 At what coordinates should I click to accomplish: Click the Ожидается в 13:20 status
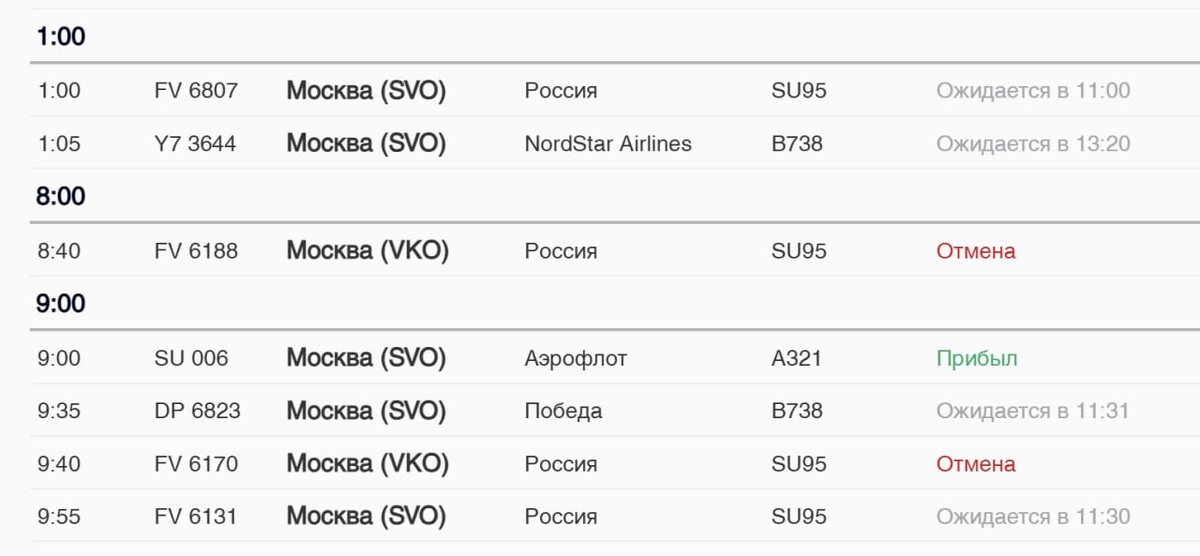pos(1033,144)
